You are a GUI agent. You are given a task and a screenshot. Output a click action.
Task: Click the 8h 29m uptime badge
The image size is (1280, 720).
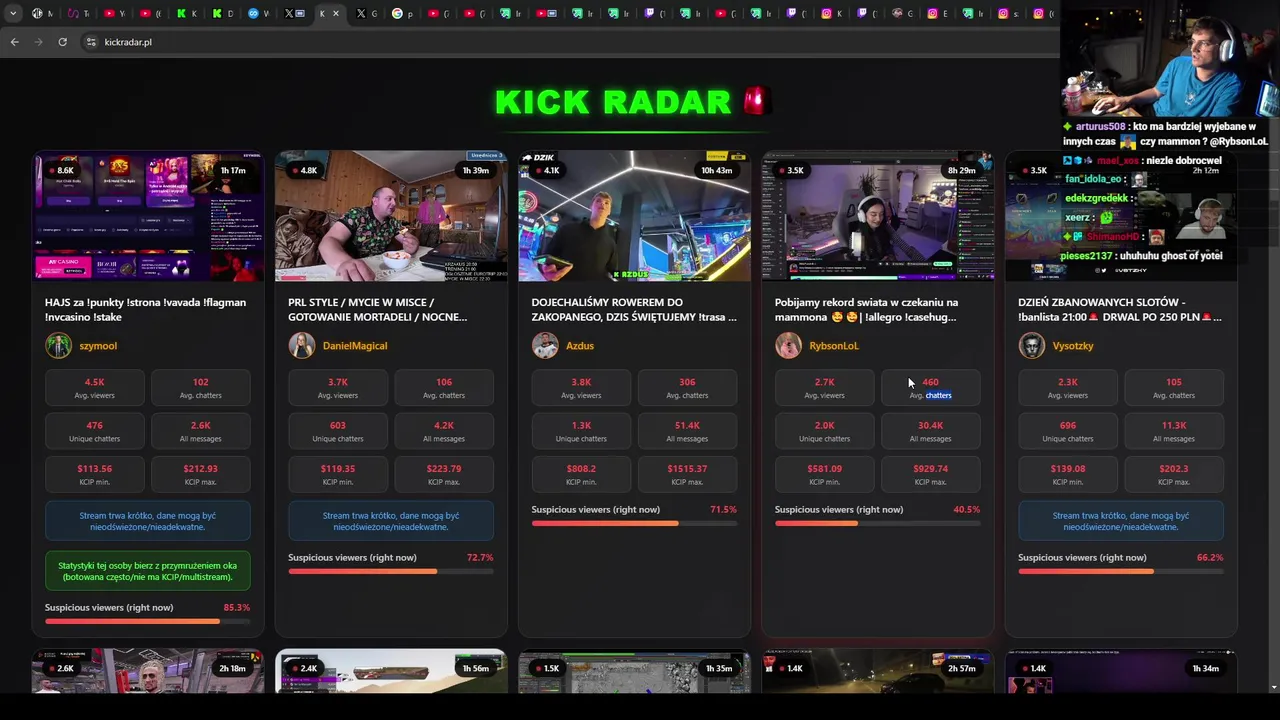click(x=961, y=170)
